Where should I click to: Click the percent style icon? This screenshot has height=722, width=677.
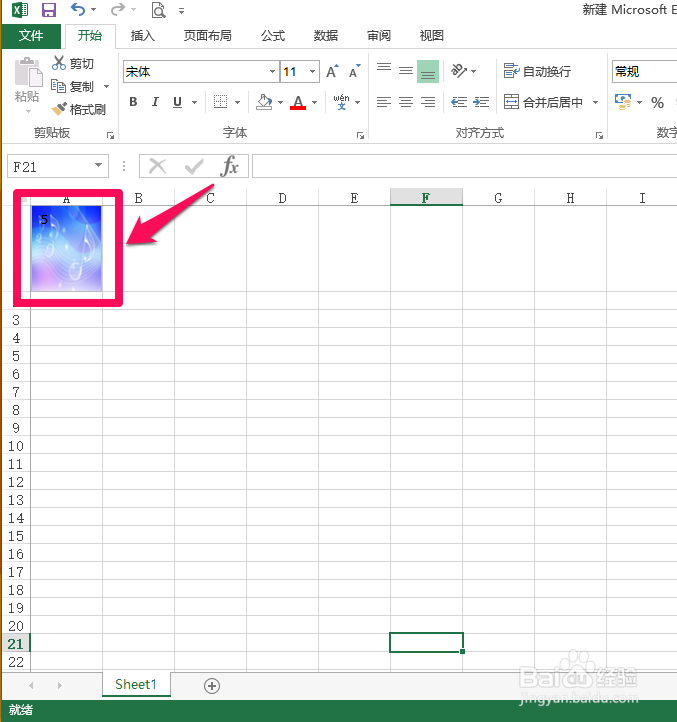pos(658,102)
